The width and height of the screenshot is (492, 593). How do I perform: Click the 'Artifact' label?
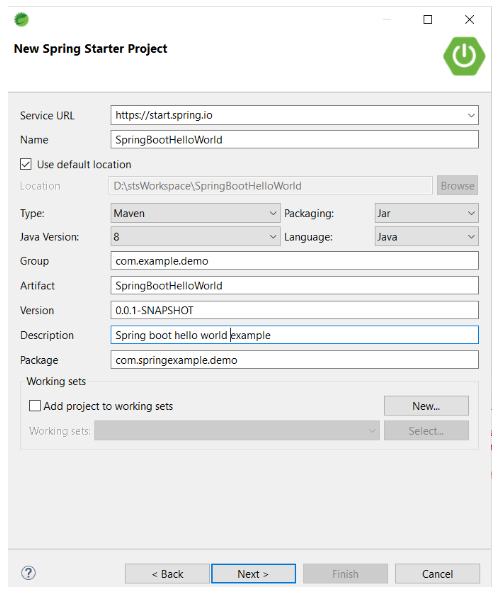pyautogui.click(x=37, y=286)
